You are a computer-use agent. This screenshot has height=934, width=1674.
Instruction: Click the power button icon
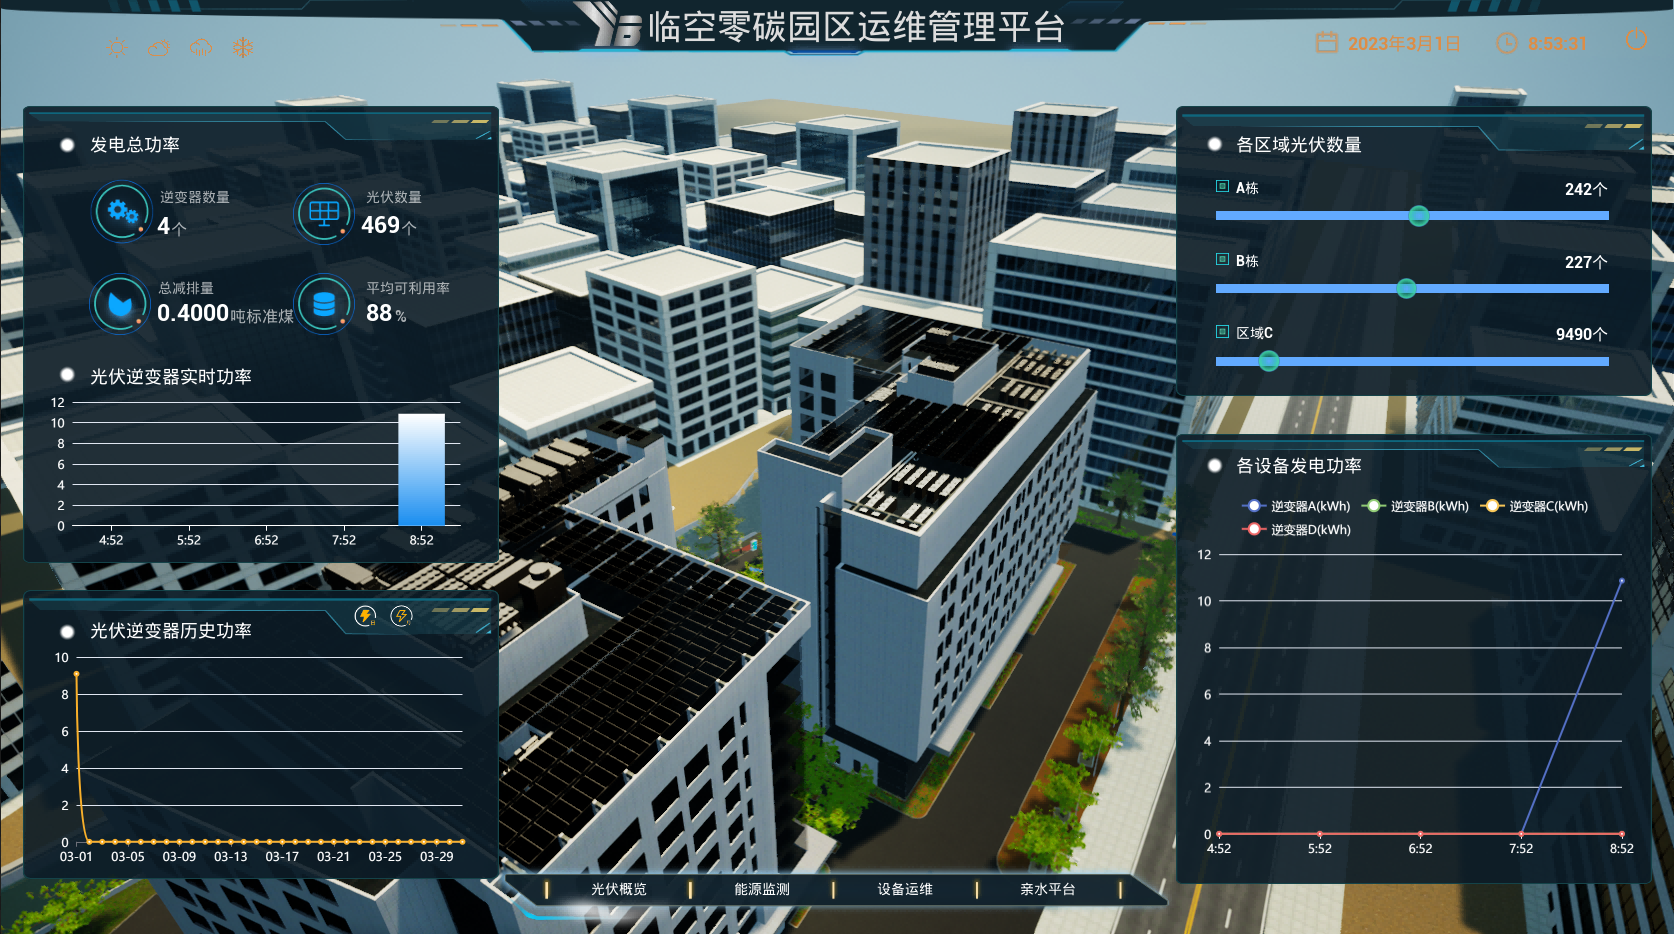coord(1636,40)
